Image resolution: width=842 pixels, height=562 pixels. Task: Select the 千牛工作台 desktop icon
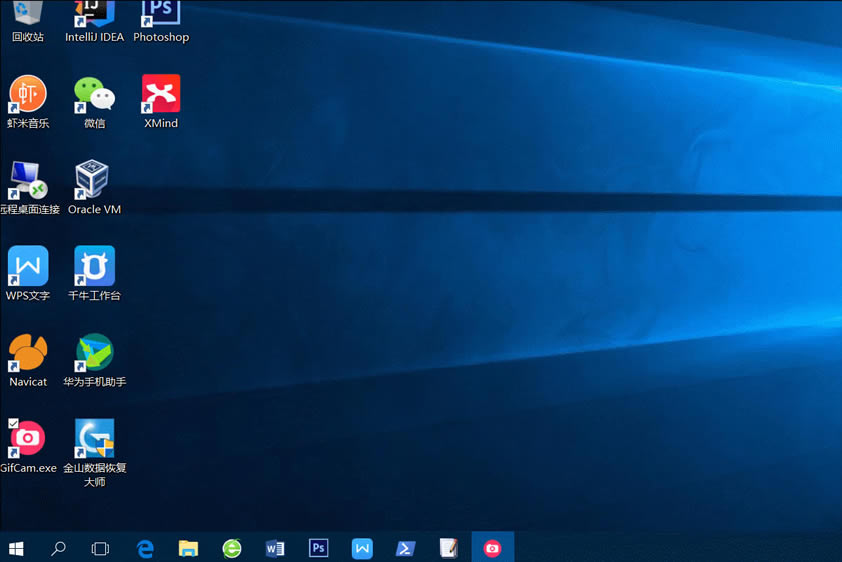[x=94, y=267]
